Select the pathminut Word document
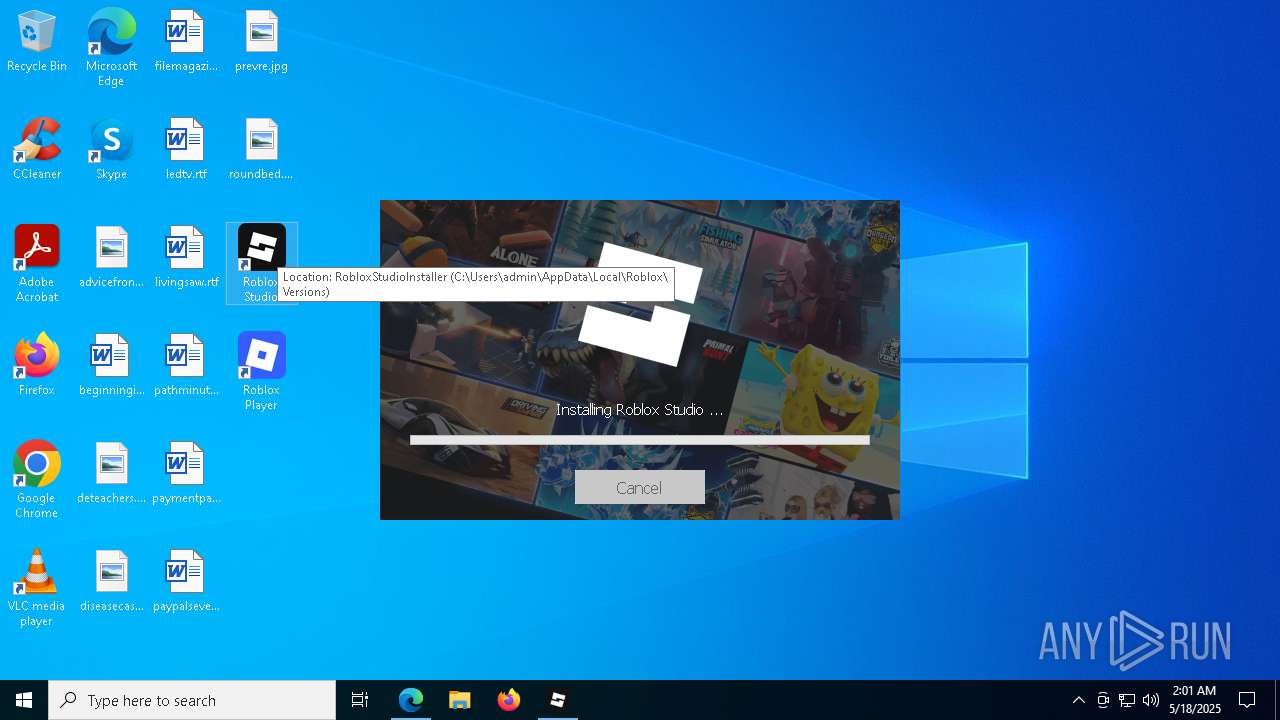The image size is (1280, 720). (x=186, y=366)
